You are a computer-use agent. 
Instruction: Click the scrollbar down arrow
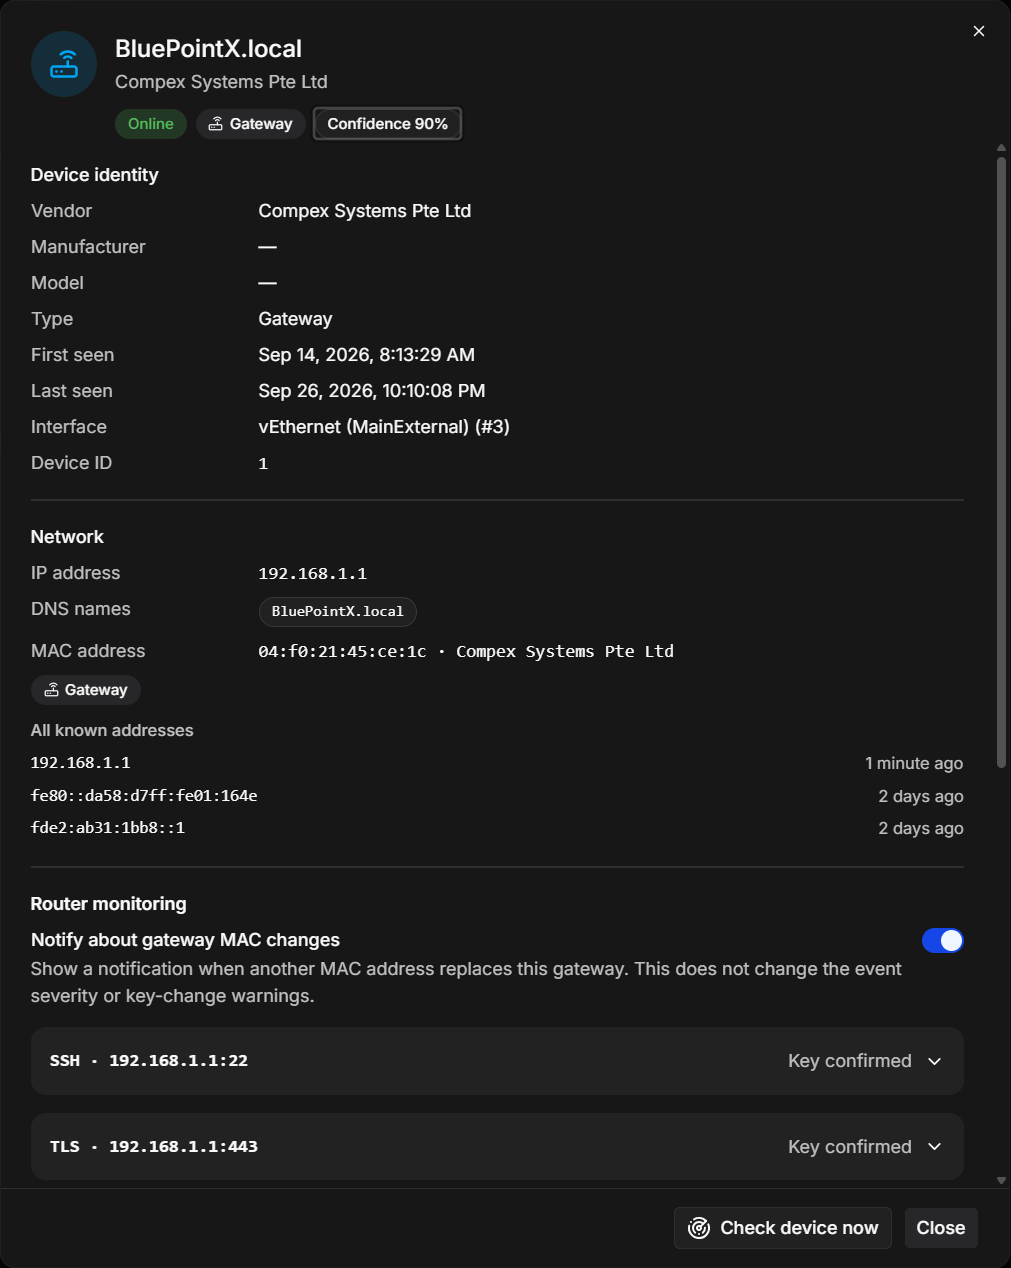point(1001,1180)
